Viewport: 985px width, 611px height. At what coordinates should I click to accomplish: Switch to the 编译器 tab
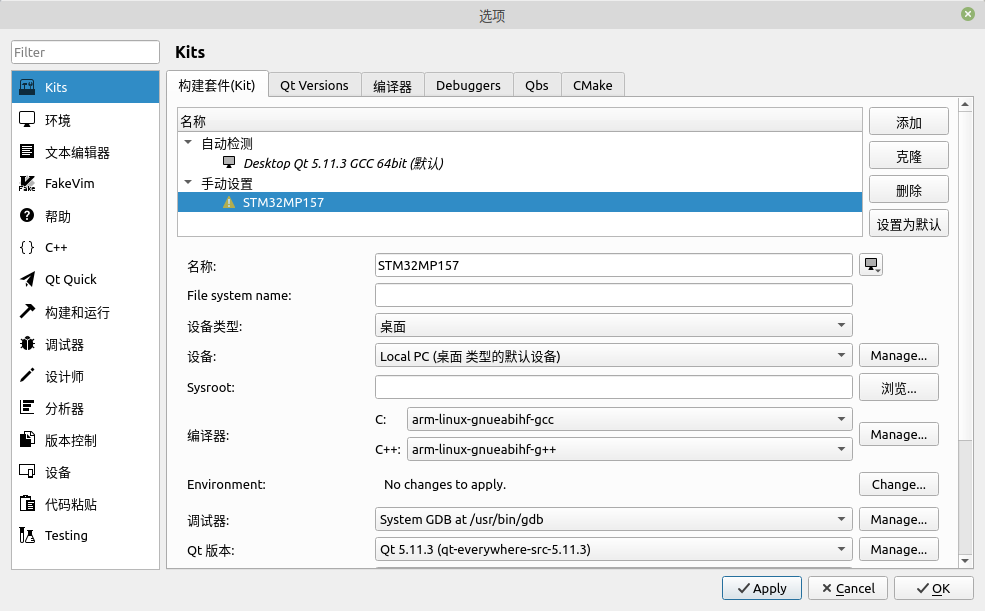click(393, 85)
